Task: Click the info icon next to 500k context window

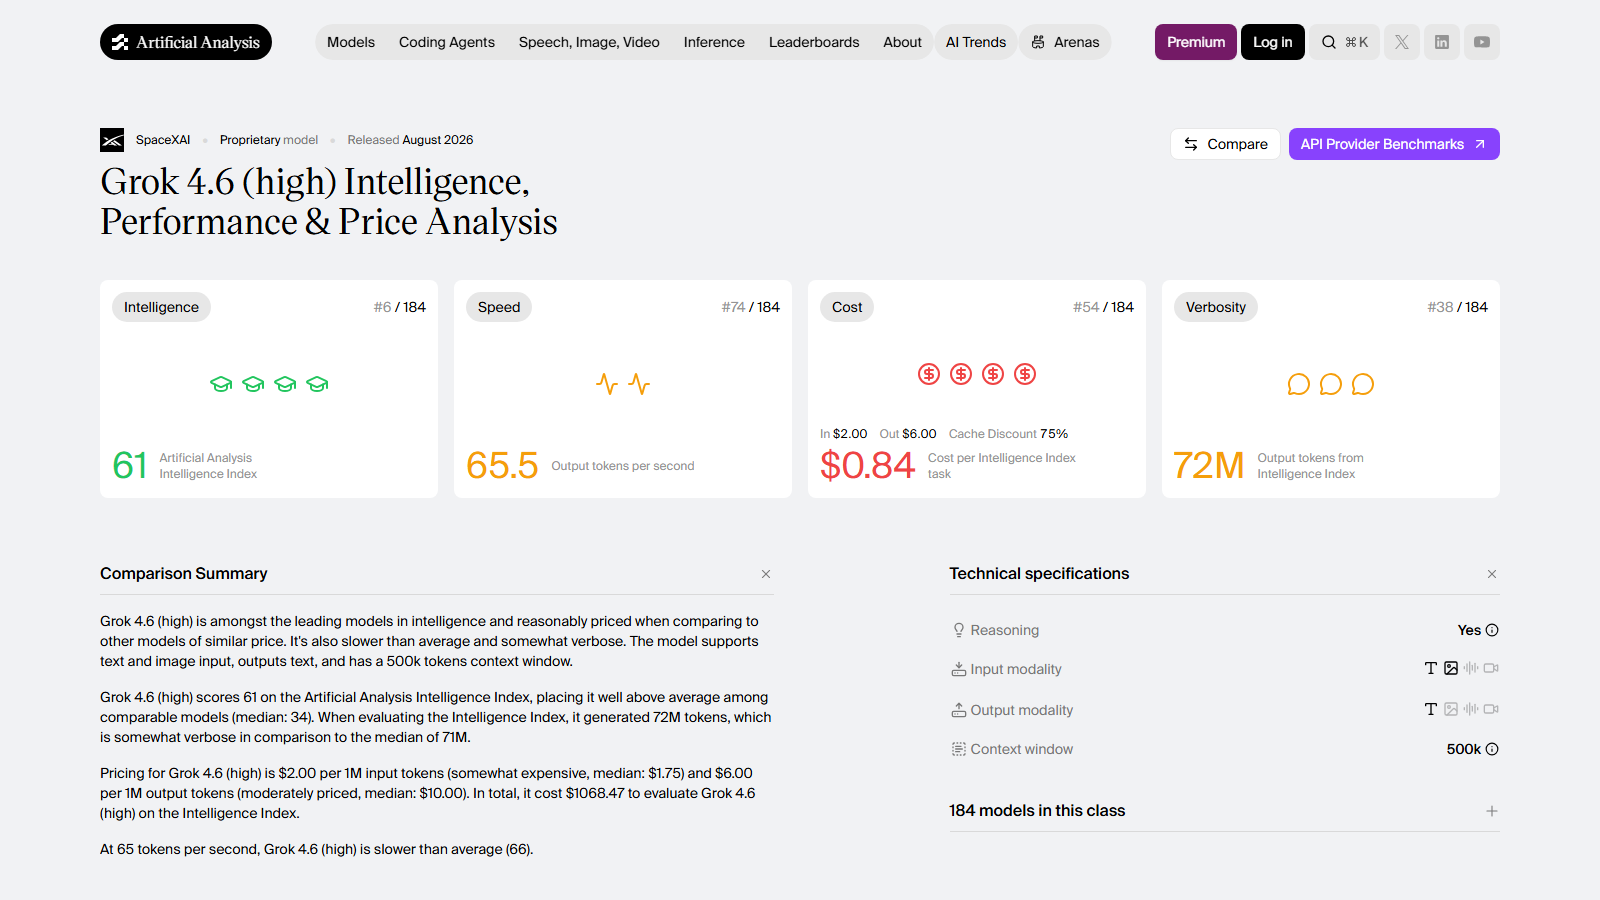Action: pyautogui.click(x=1492, y=749)
